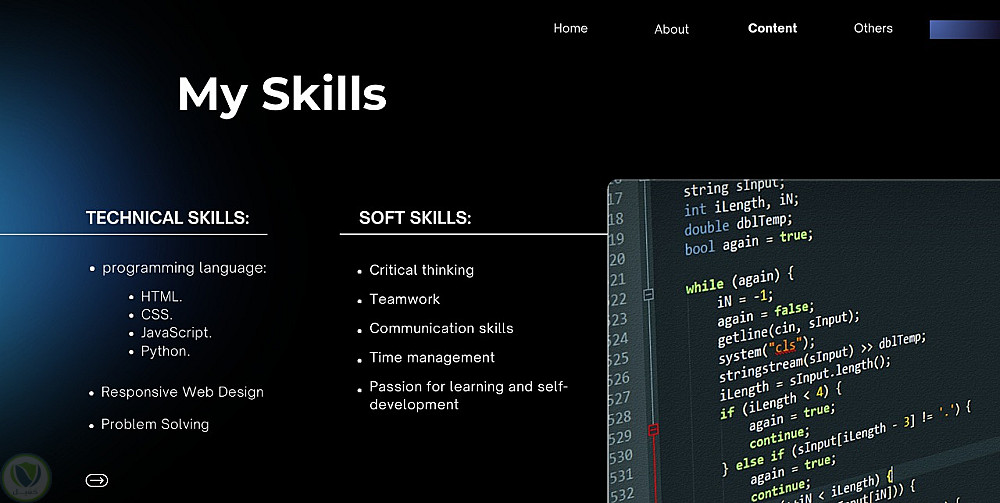Select the Content nav item
1000x503 pixels.
pos(772,28)
